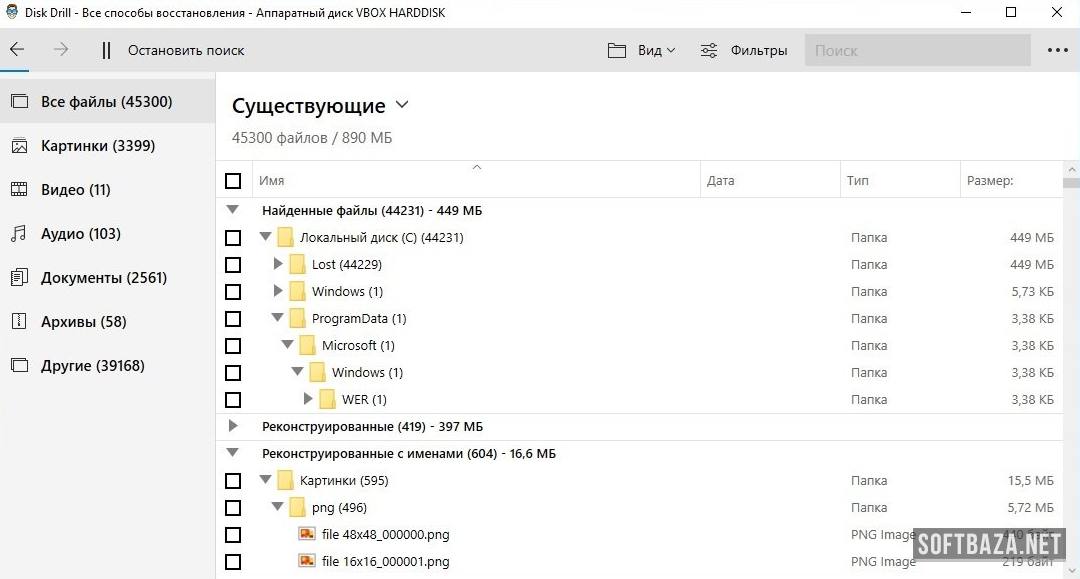Select Pictures category icon in sidebar
Image resolution: width=1080 pixels, height=579 pixels.
click(x=19, y=146)
